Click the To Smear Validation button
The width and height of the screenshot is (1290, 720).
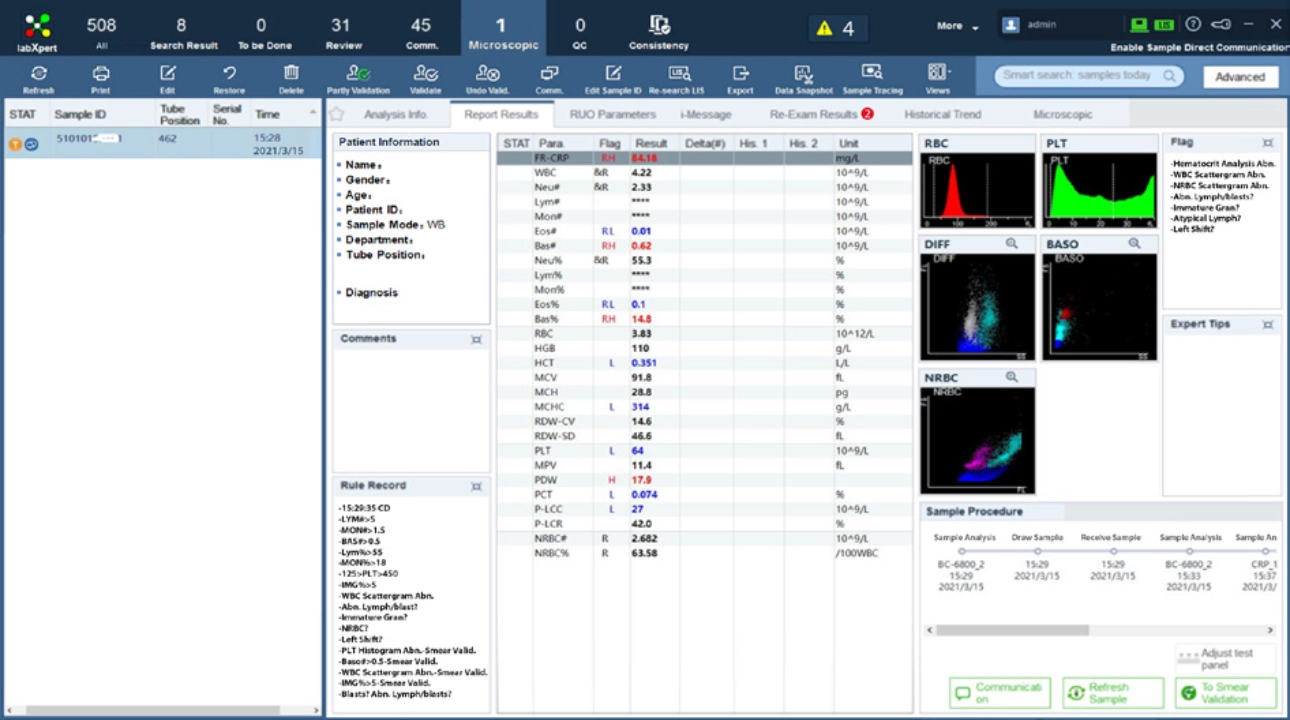tap(1226, 692)
